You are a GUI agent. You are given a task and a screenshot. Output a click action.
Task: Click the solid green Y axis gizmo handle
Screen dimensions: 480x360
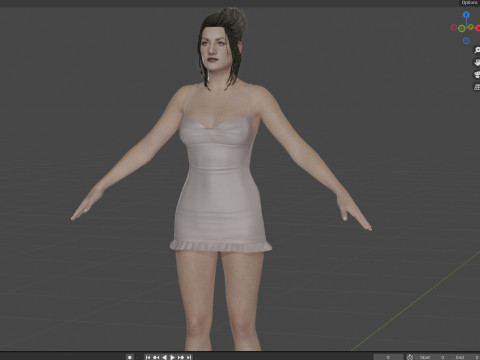pyautogui.click(x=470, y=27)
